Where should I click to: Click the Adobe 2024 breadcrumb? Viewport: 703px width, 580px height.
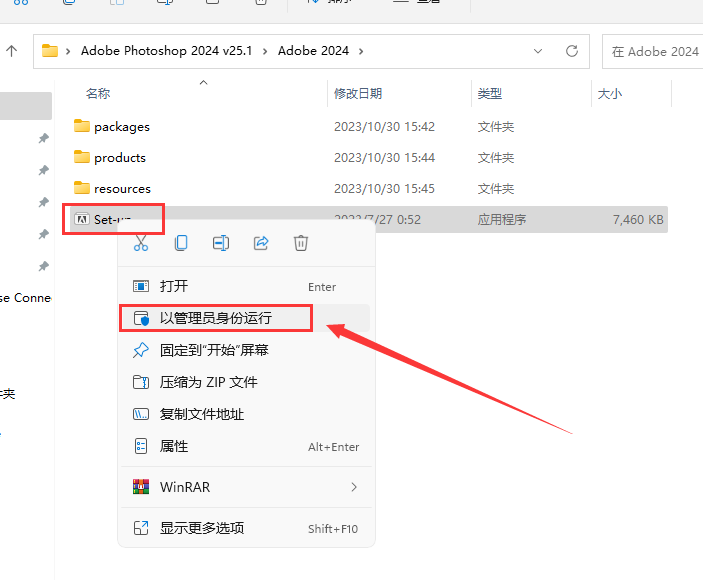(313, 51)
